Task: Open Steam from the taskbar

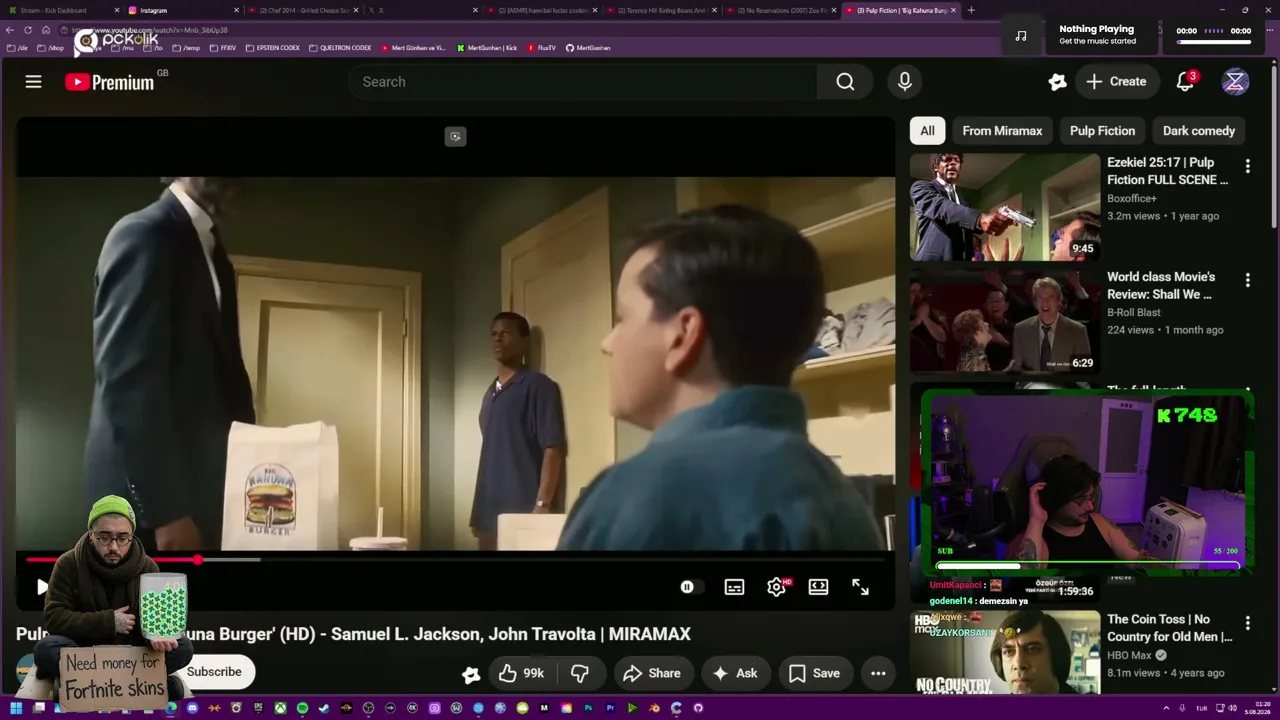Action: pos(324,708)
